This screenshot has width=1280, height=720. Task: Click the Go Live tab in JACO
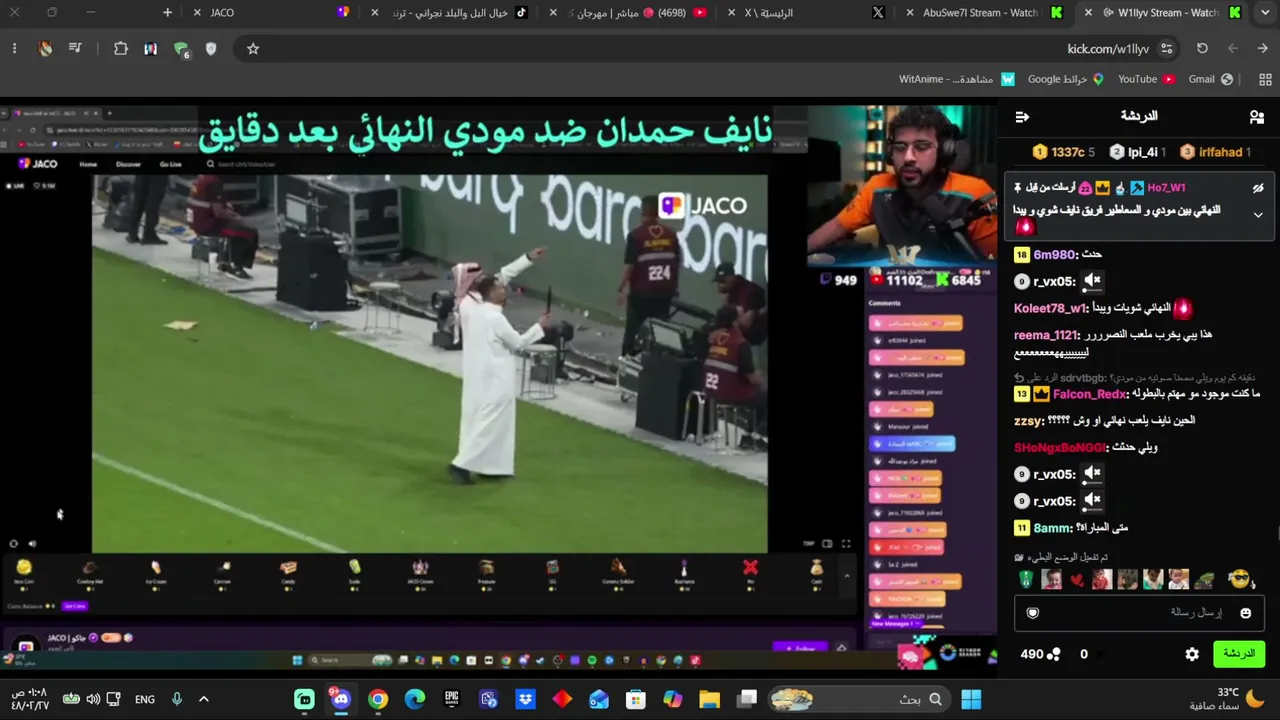pos(170,164)
